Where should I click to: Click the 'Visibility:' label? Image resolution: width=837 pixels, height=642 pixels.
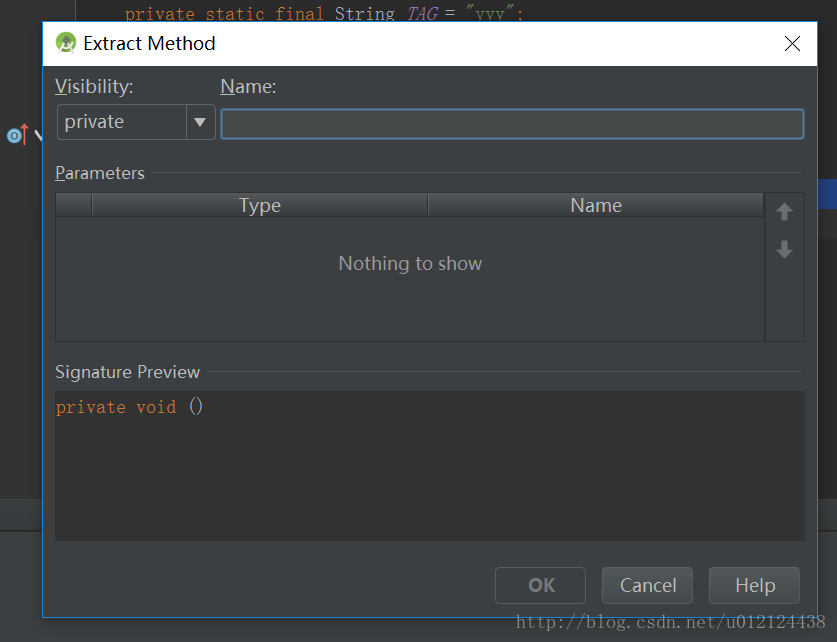[94, 86]
